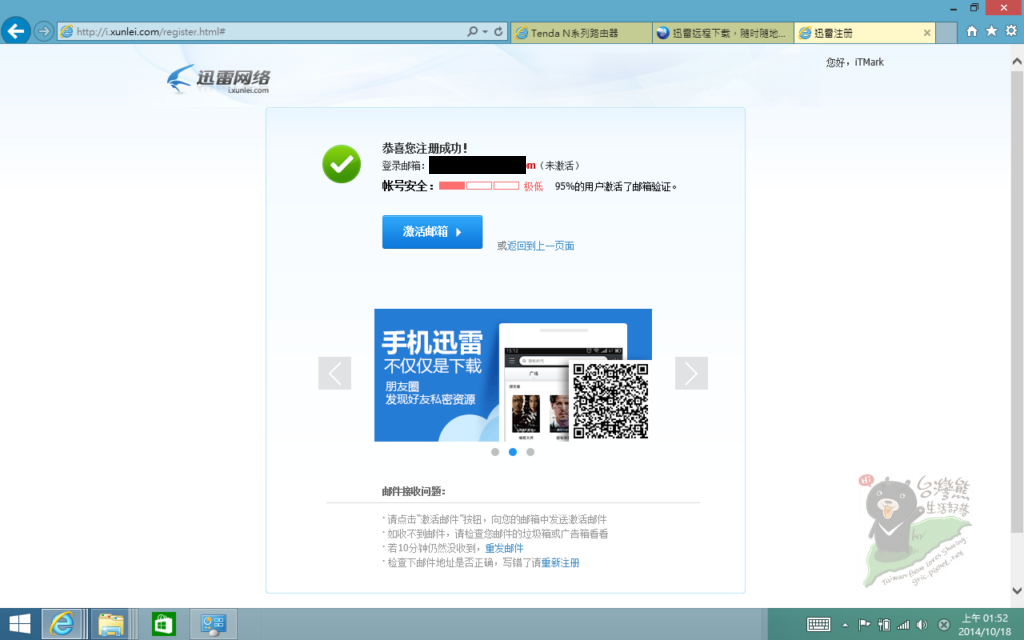Open the browser Tools gear icon
Image resolution: width=1024 pixels, height=640 pixels.
point(1011,31)
